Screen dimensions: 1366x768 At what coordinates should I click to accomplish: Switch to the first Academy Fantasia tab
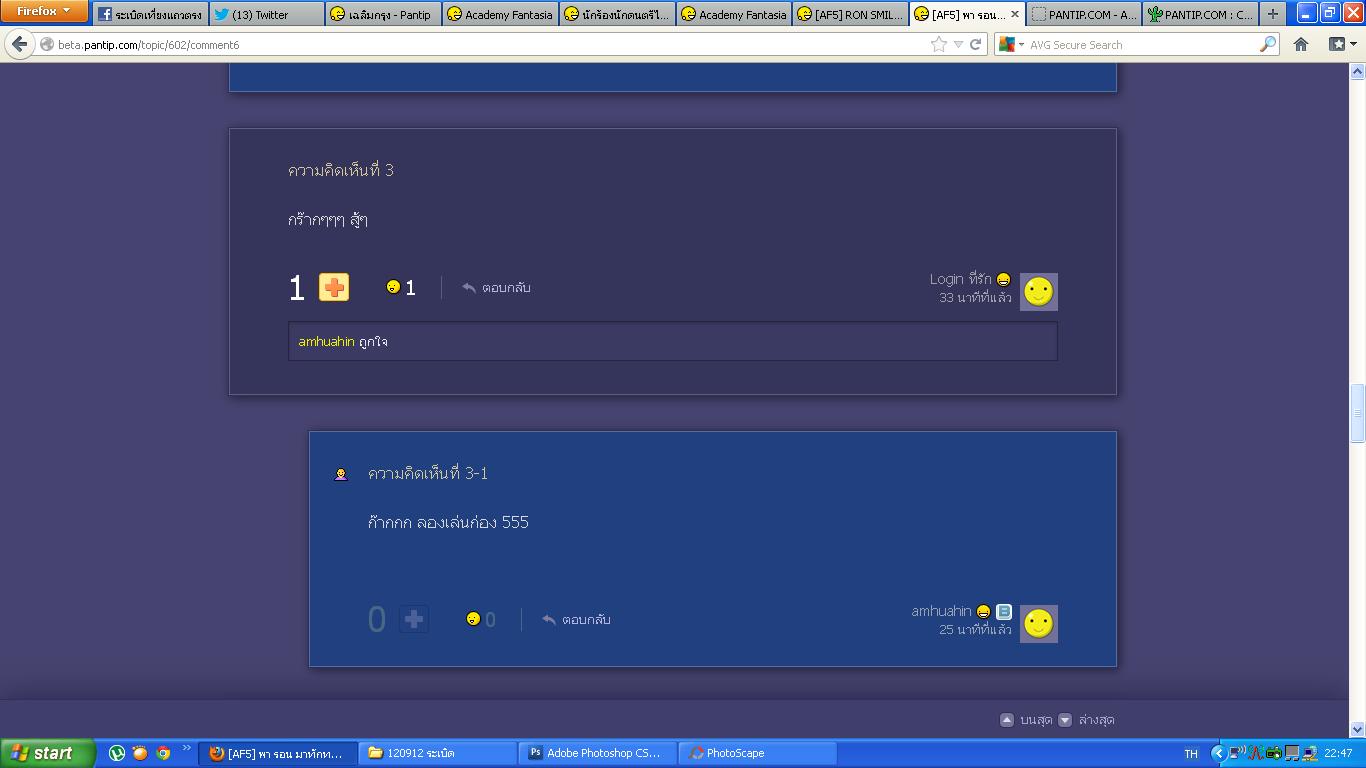499,14
